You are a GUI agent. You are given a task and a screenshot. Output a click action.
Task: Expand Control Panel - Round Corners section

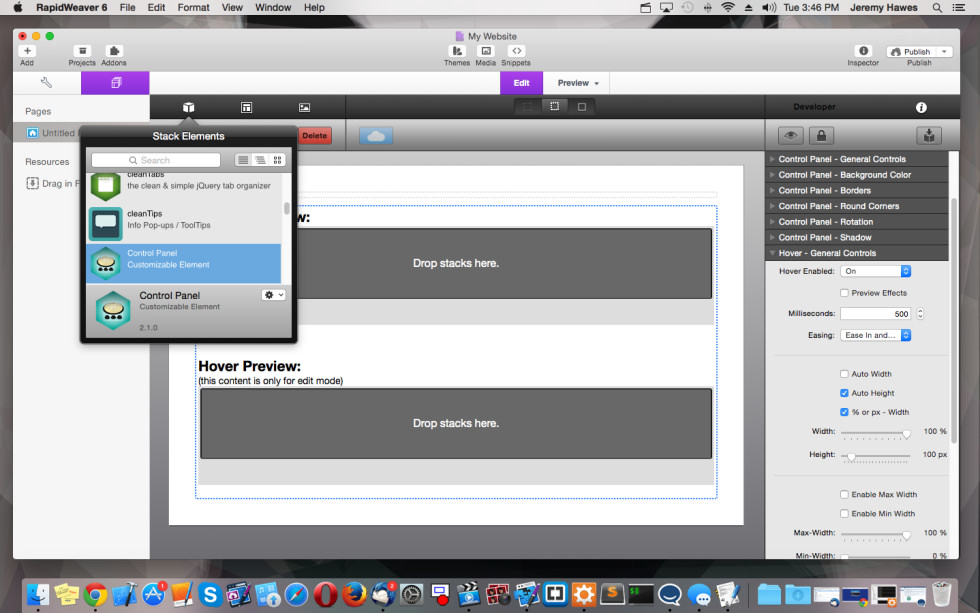pyautogui.click(x=857, y=206)
